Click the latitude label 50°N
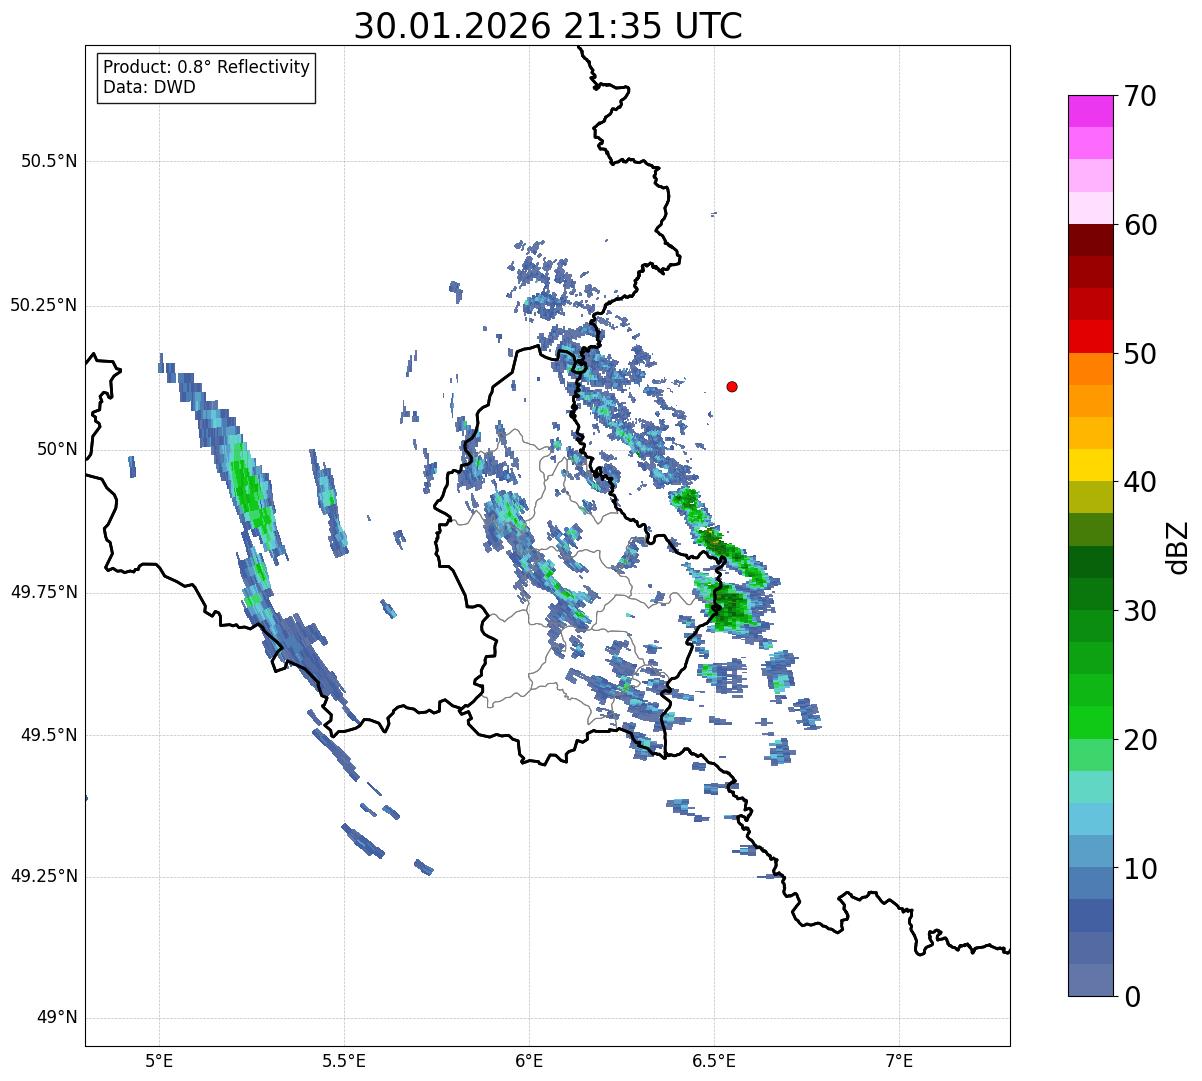Image resolution: width=1202 pixels, height=1081 pixels. [x=56, y=449]
